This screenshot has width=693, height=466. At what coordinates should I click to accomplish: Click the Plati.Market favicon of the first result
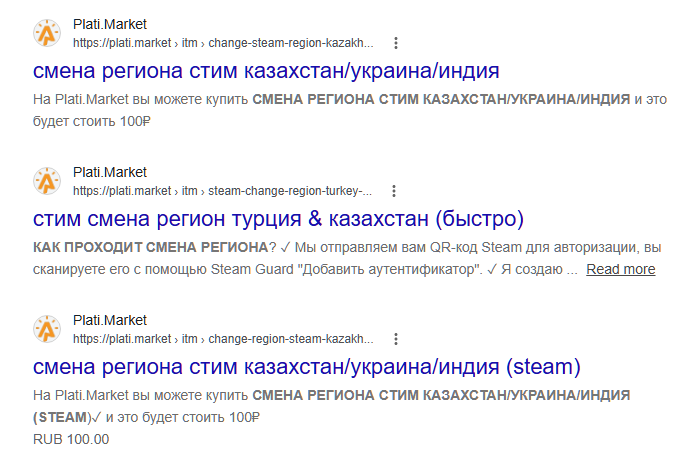point(47,33)
